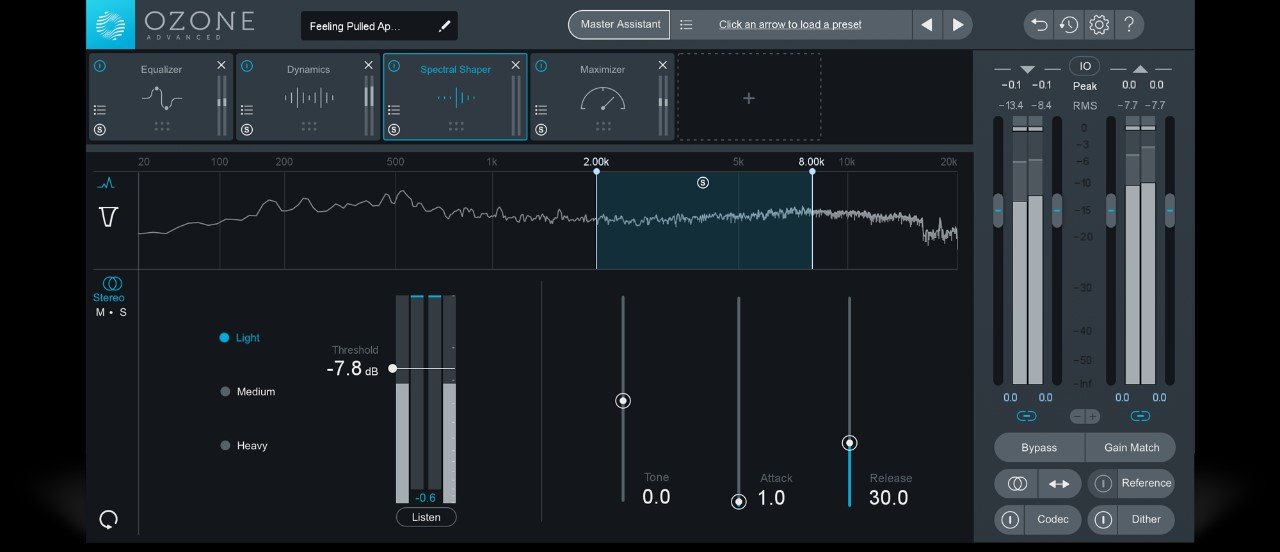Toggle the Reference power button

[x=1103, y=484]
